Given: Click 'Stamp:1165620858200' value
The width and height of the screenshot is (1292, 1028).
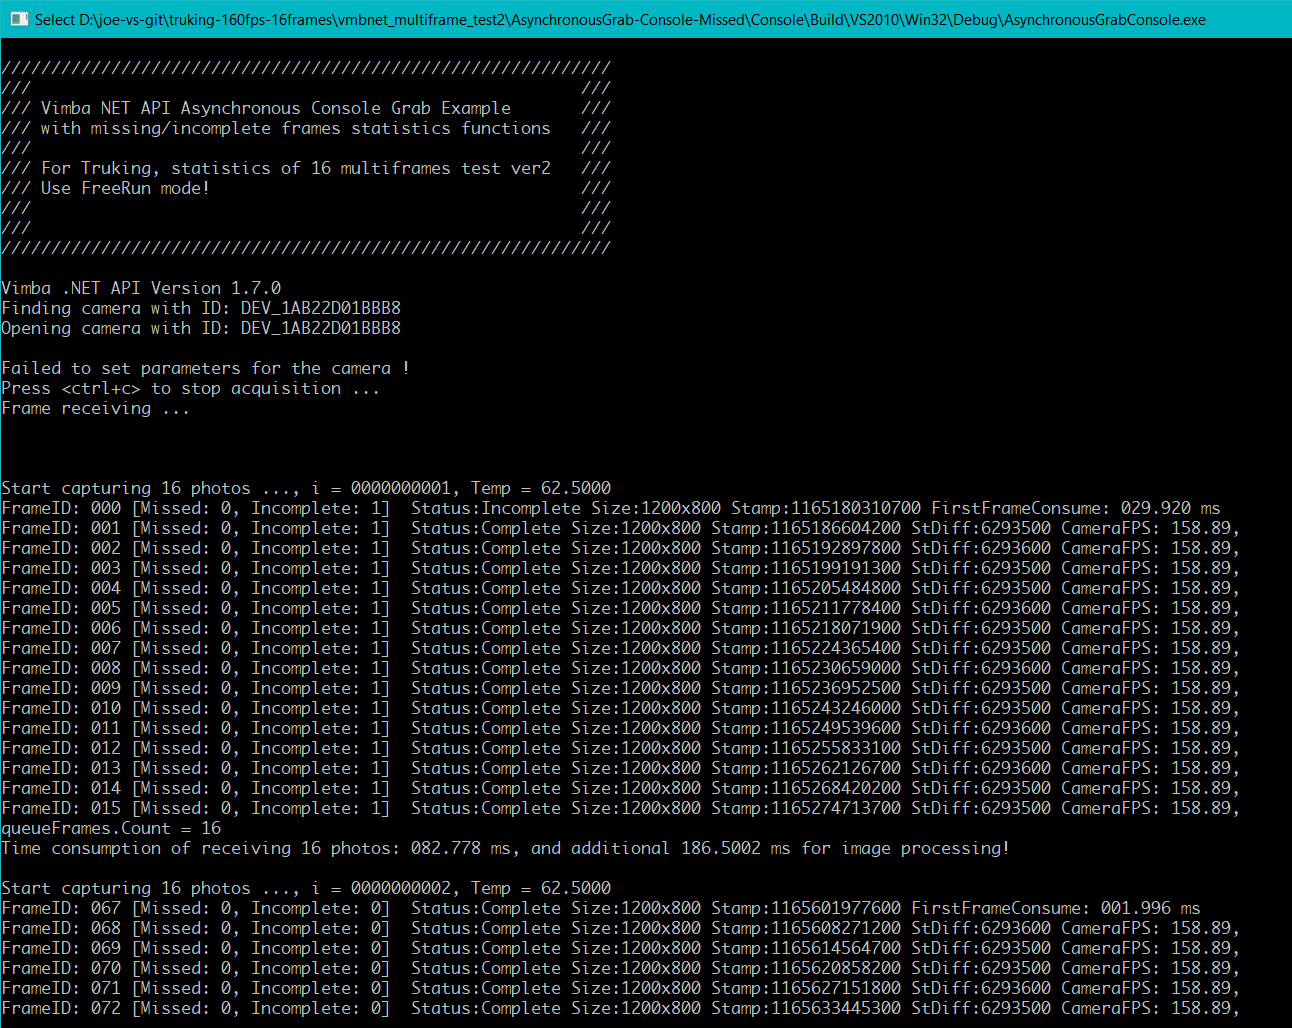Looking at the screenshot, I should [x=806, y=968].
